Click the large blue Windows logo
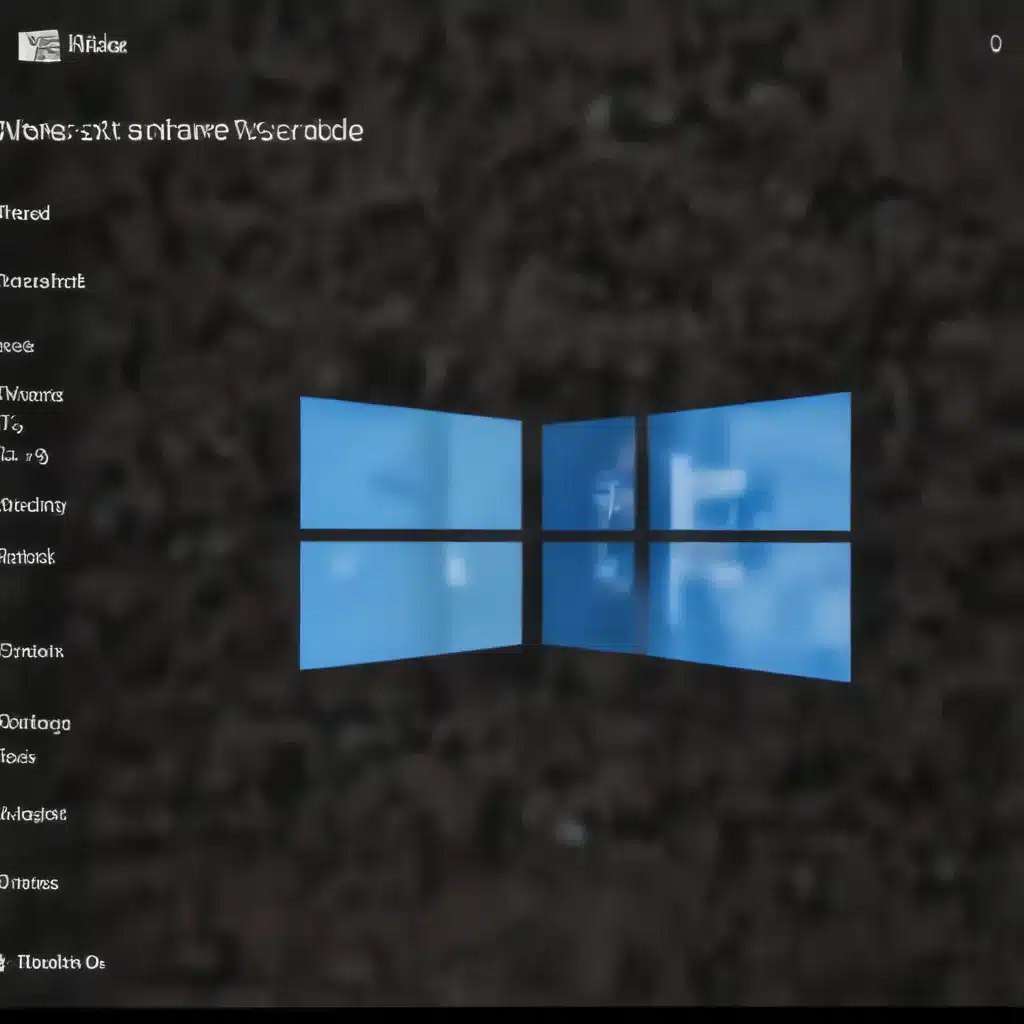This screenshot has width=1024, height=1024. pos(575,536)
